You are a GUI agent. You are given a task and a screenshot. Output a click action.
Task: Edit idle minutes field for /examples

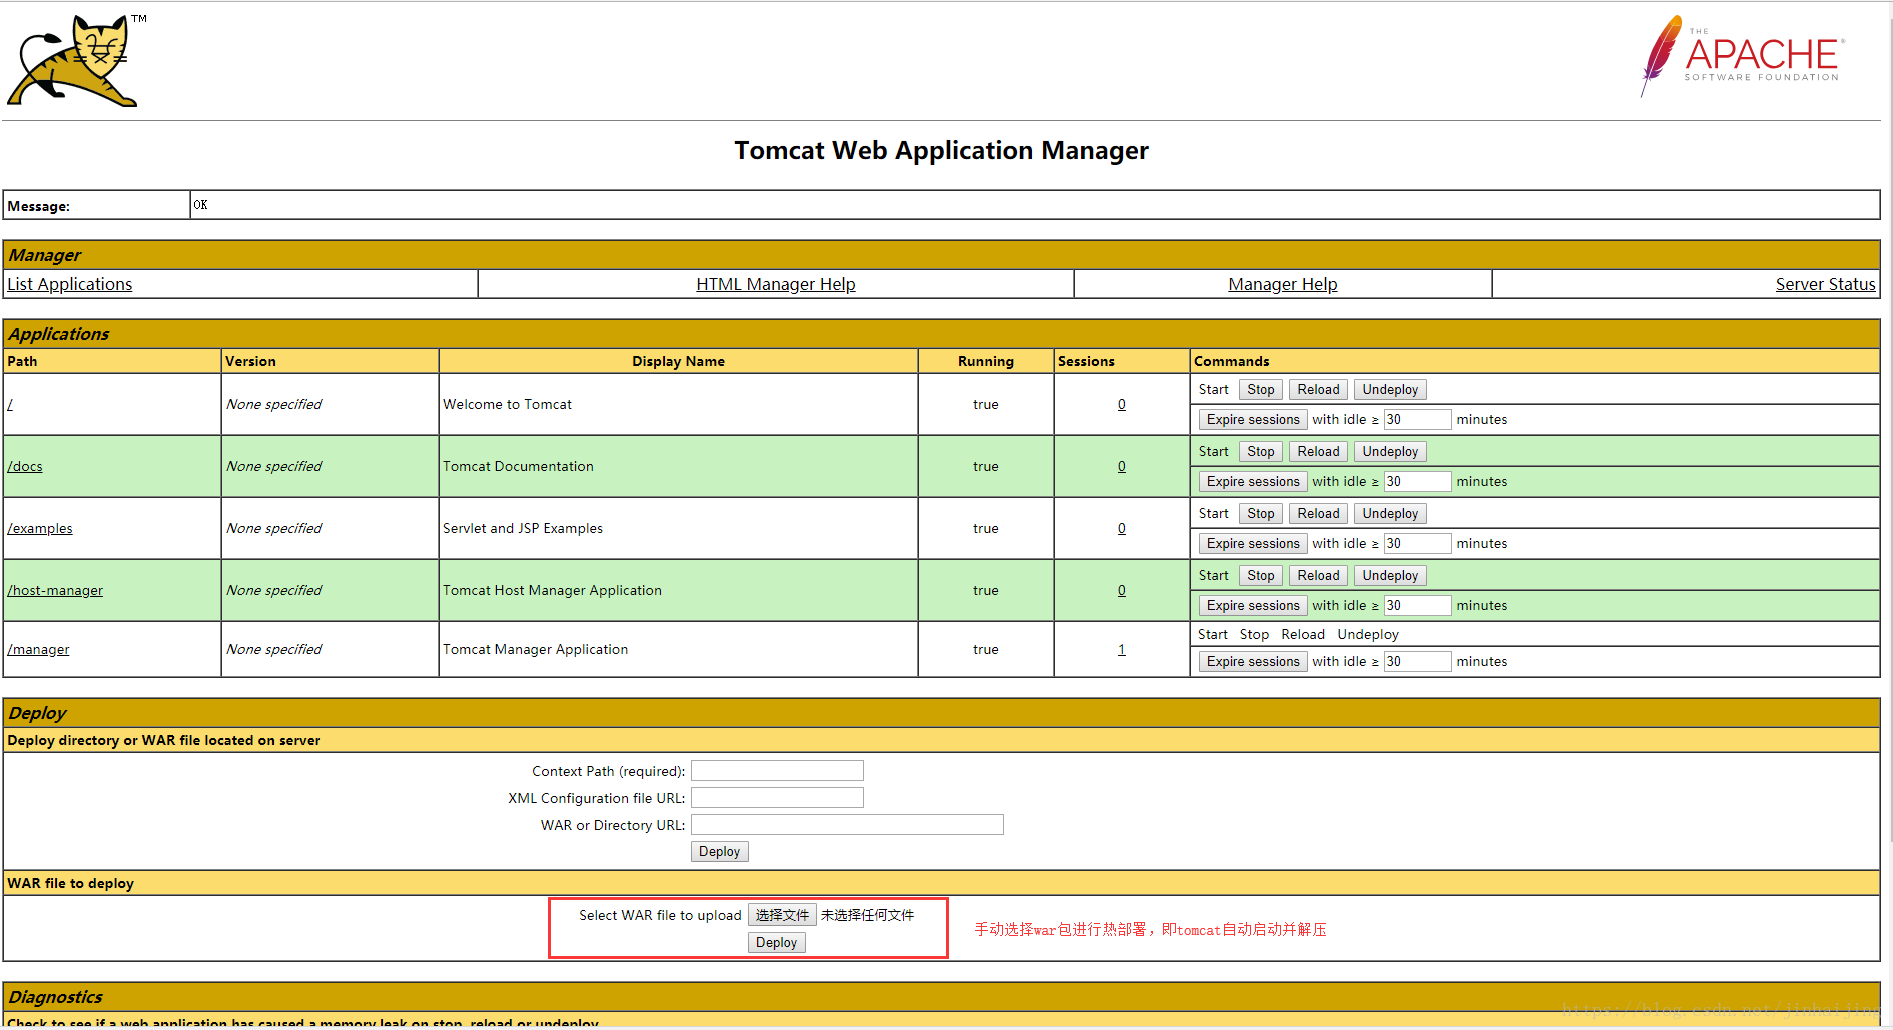1417,544
